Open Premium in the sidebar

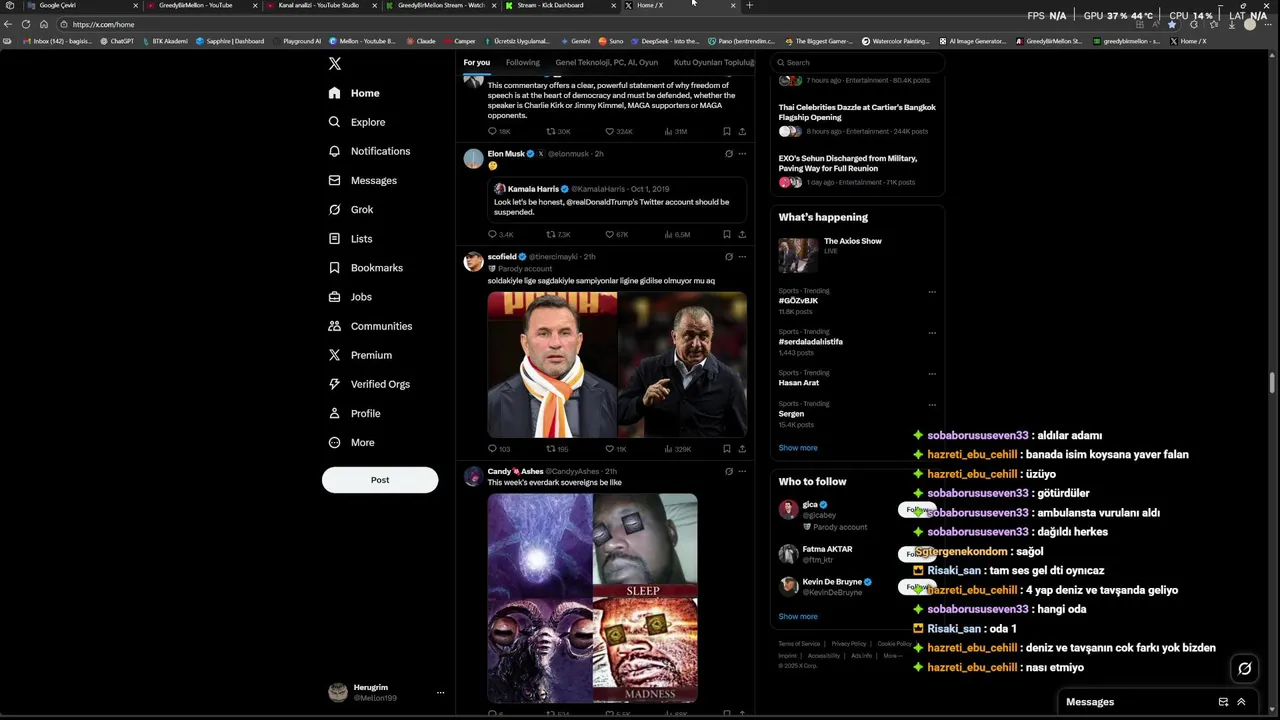(360, 355)
